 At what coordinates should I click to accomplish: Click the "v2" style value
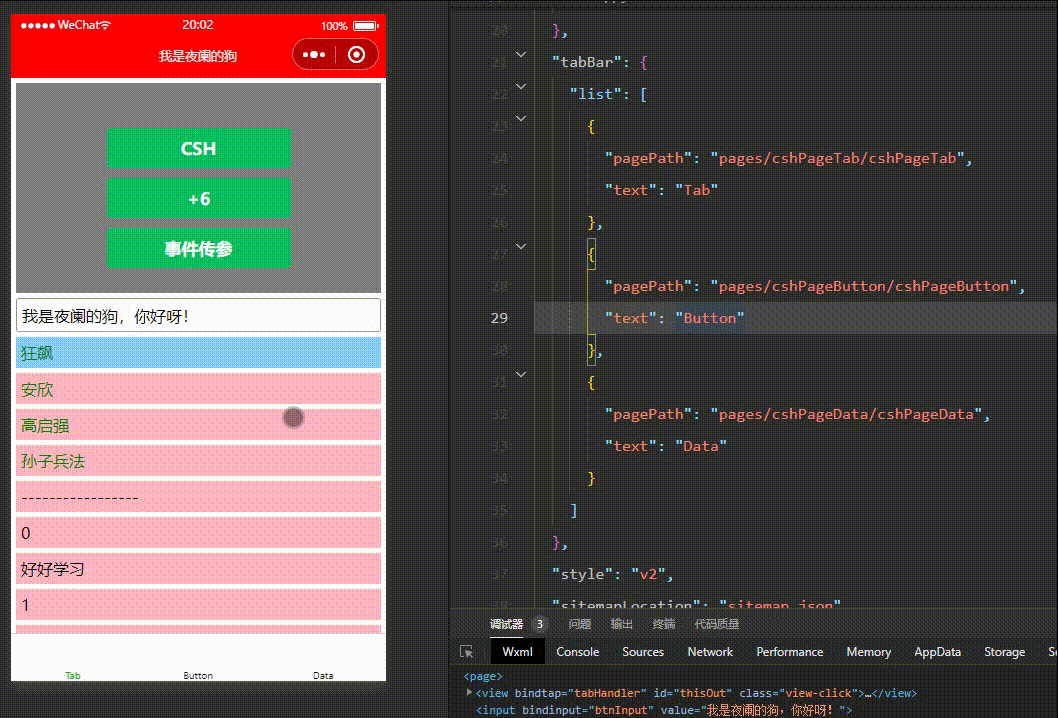pos(648,574)
